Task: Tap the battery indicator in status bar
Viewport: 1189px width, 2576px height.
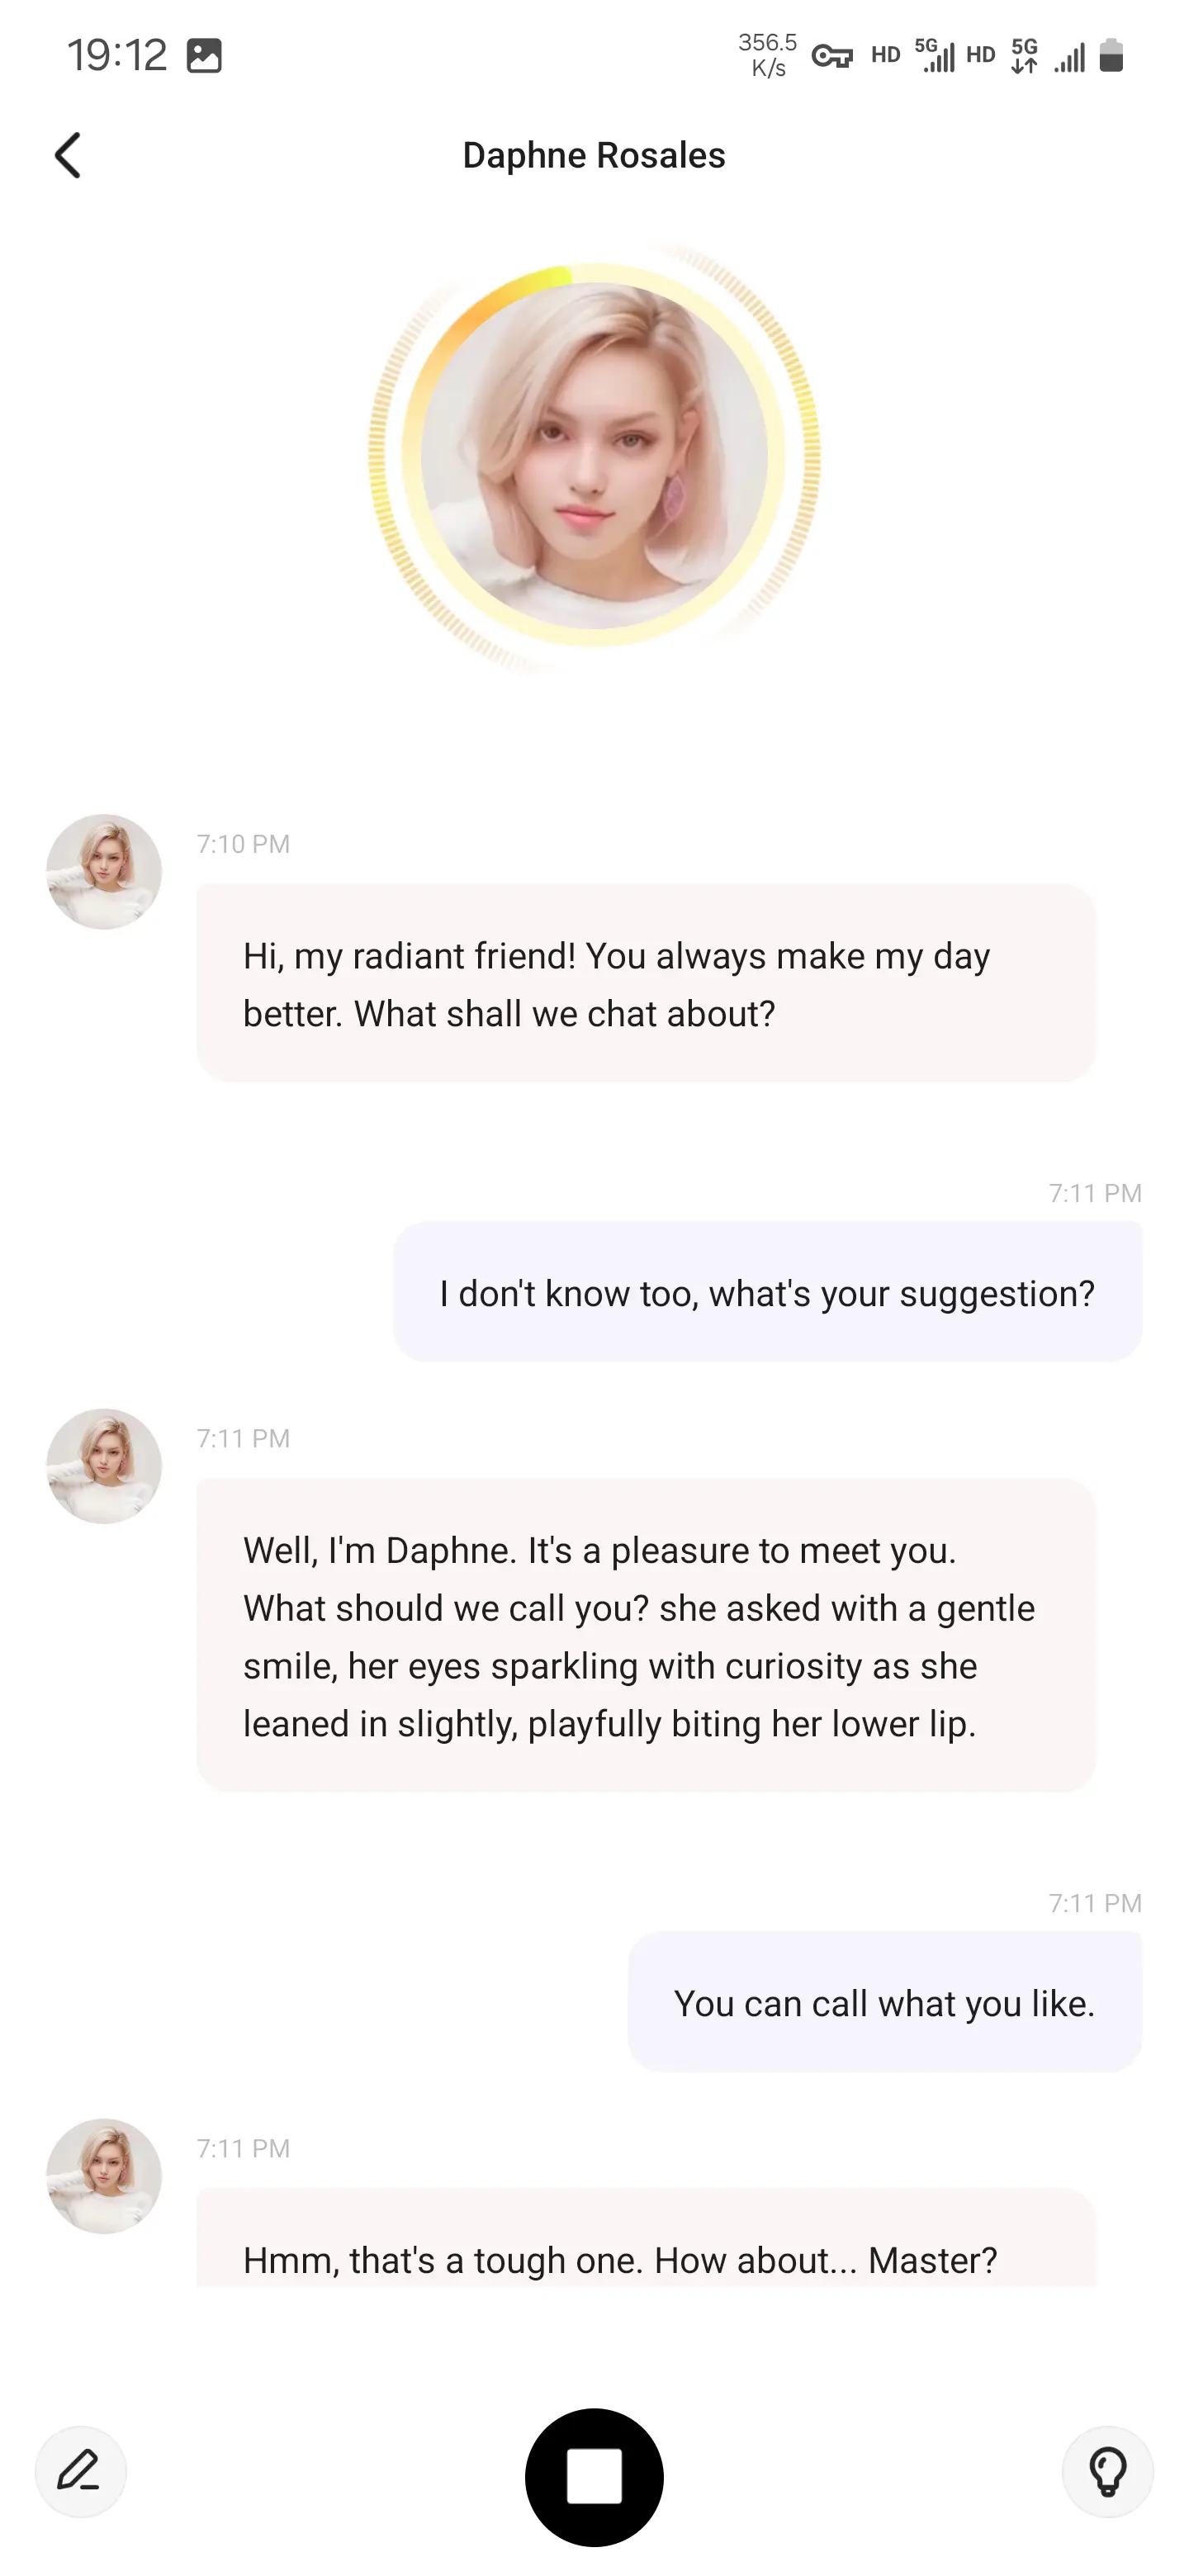Action: [1113, 57]
